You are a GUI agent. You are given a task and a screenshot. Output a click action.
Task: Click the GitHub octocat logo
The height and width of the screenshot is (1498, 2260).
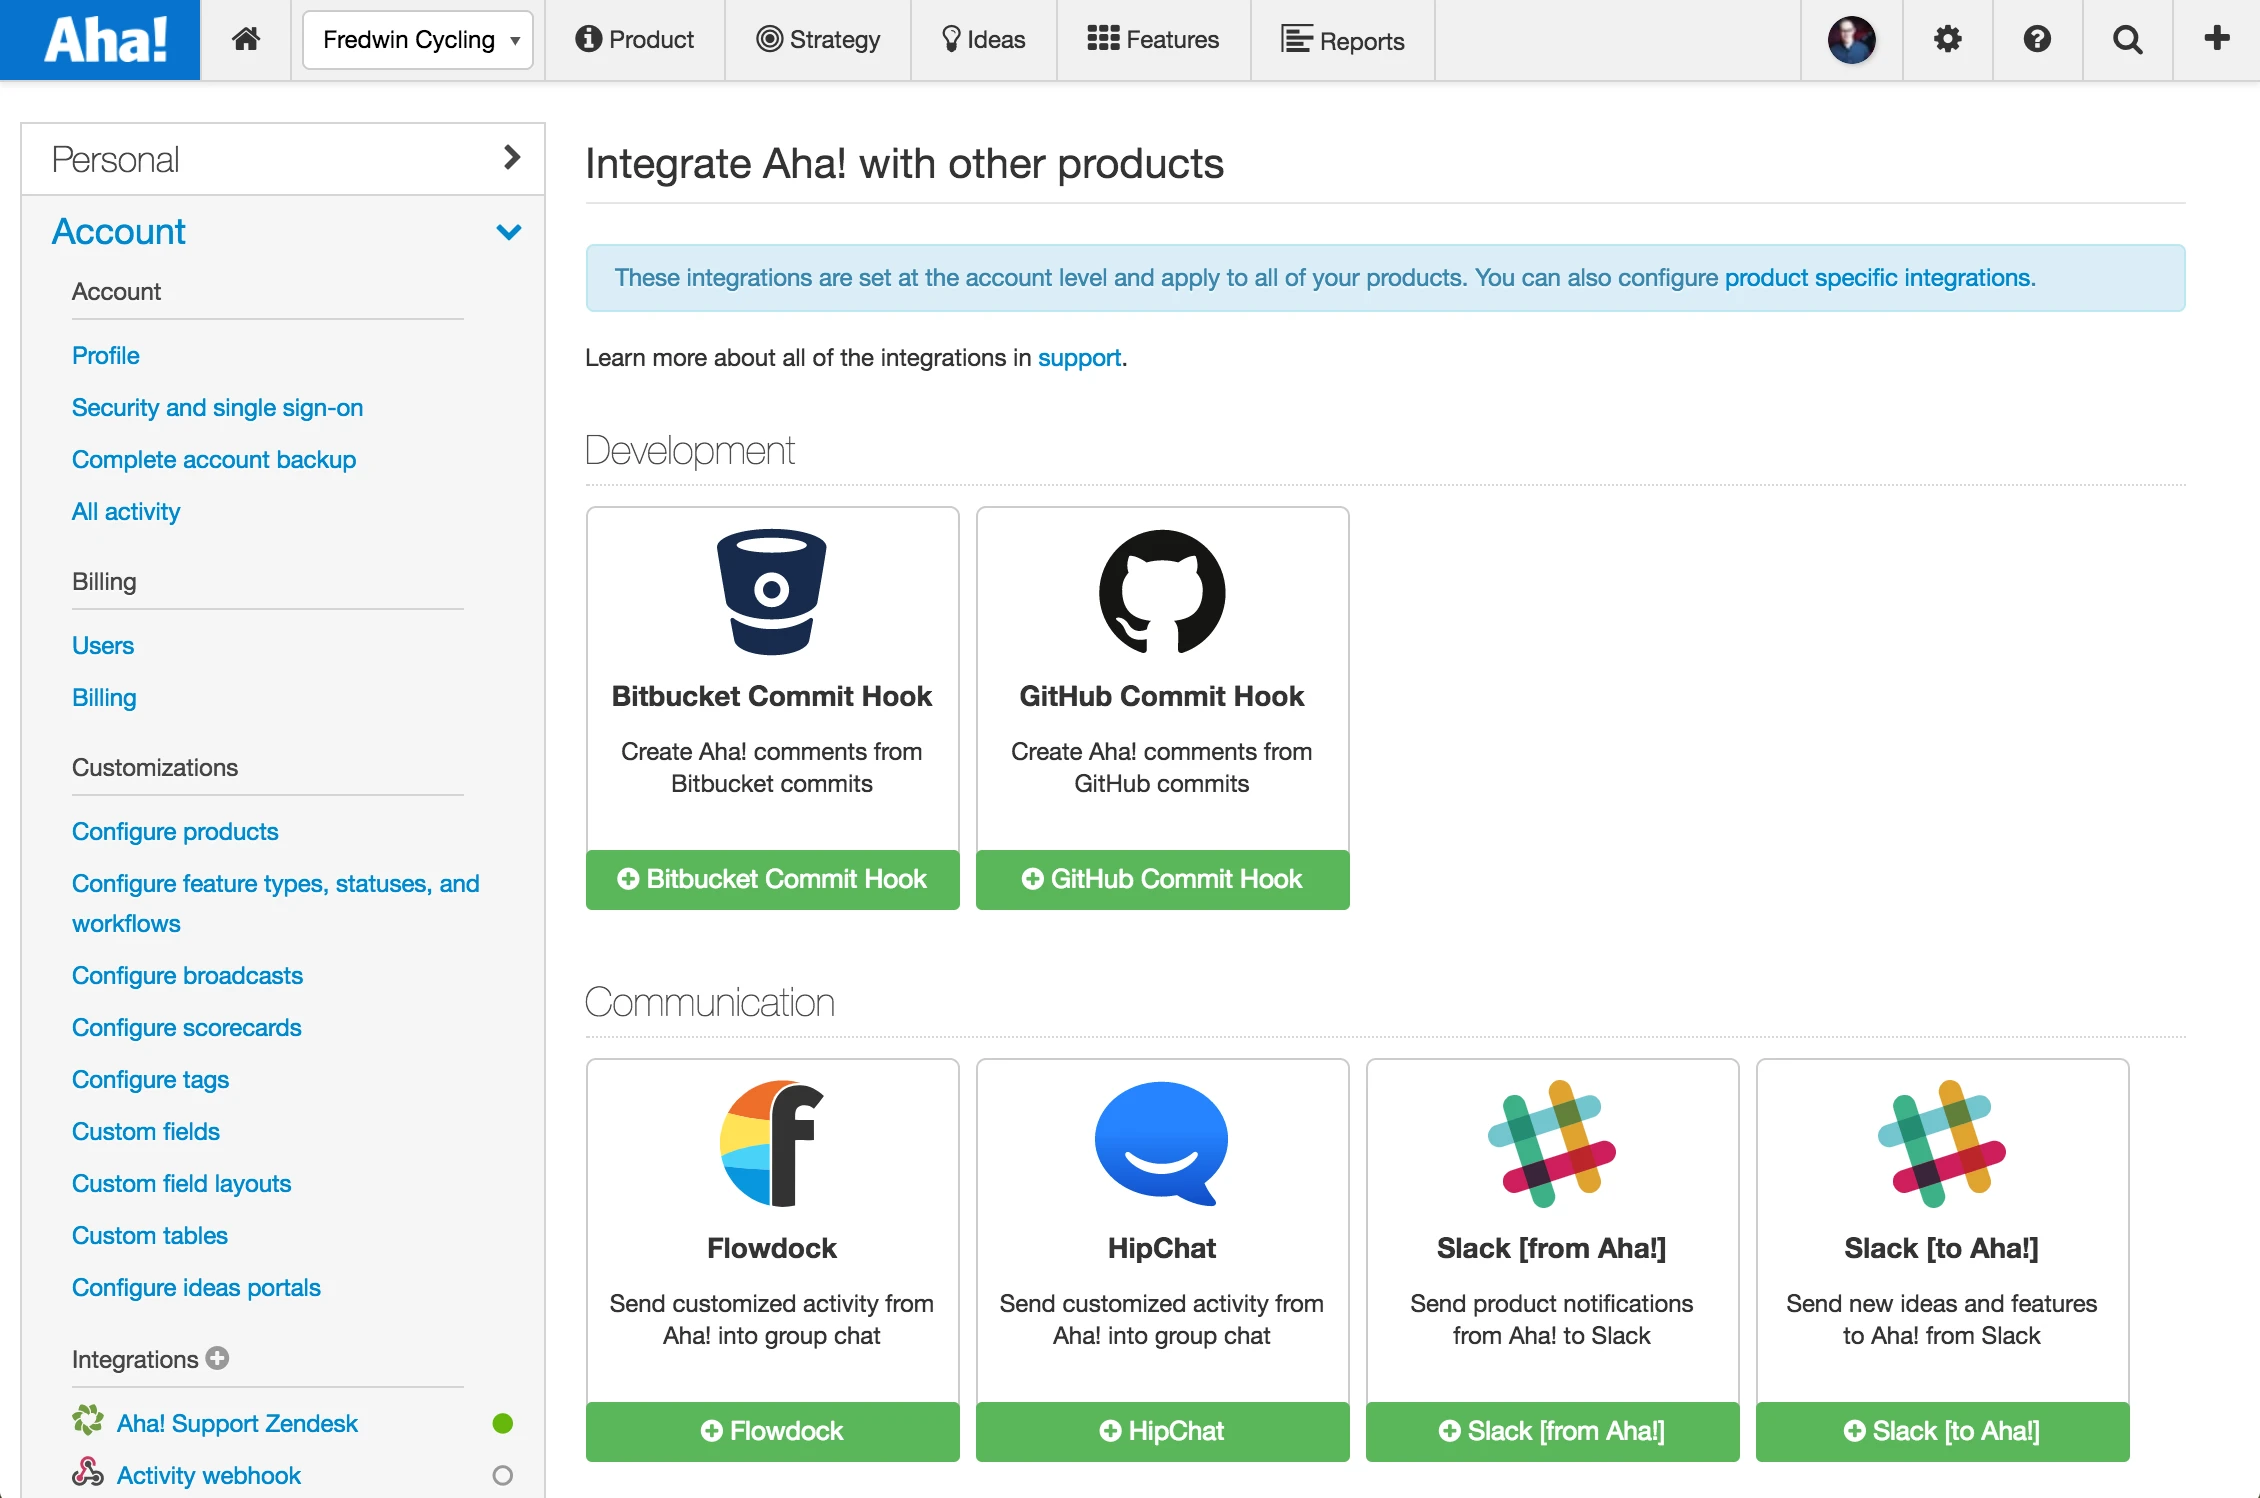pyautogui.click(x=1162, y=592)
